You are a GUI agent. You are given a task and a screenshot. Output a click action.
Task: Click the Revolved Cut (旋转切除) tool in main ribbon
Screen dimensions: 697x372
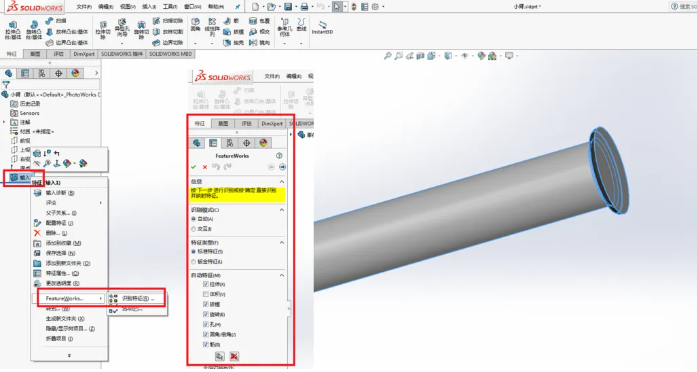click(141, 29)
